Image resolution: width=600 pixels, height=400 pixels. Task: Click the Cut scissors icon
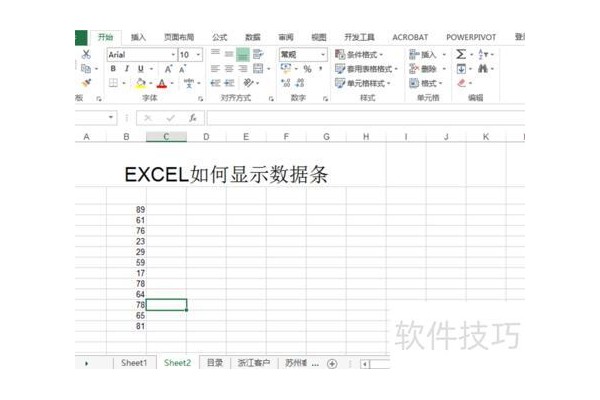pos(86,54)
